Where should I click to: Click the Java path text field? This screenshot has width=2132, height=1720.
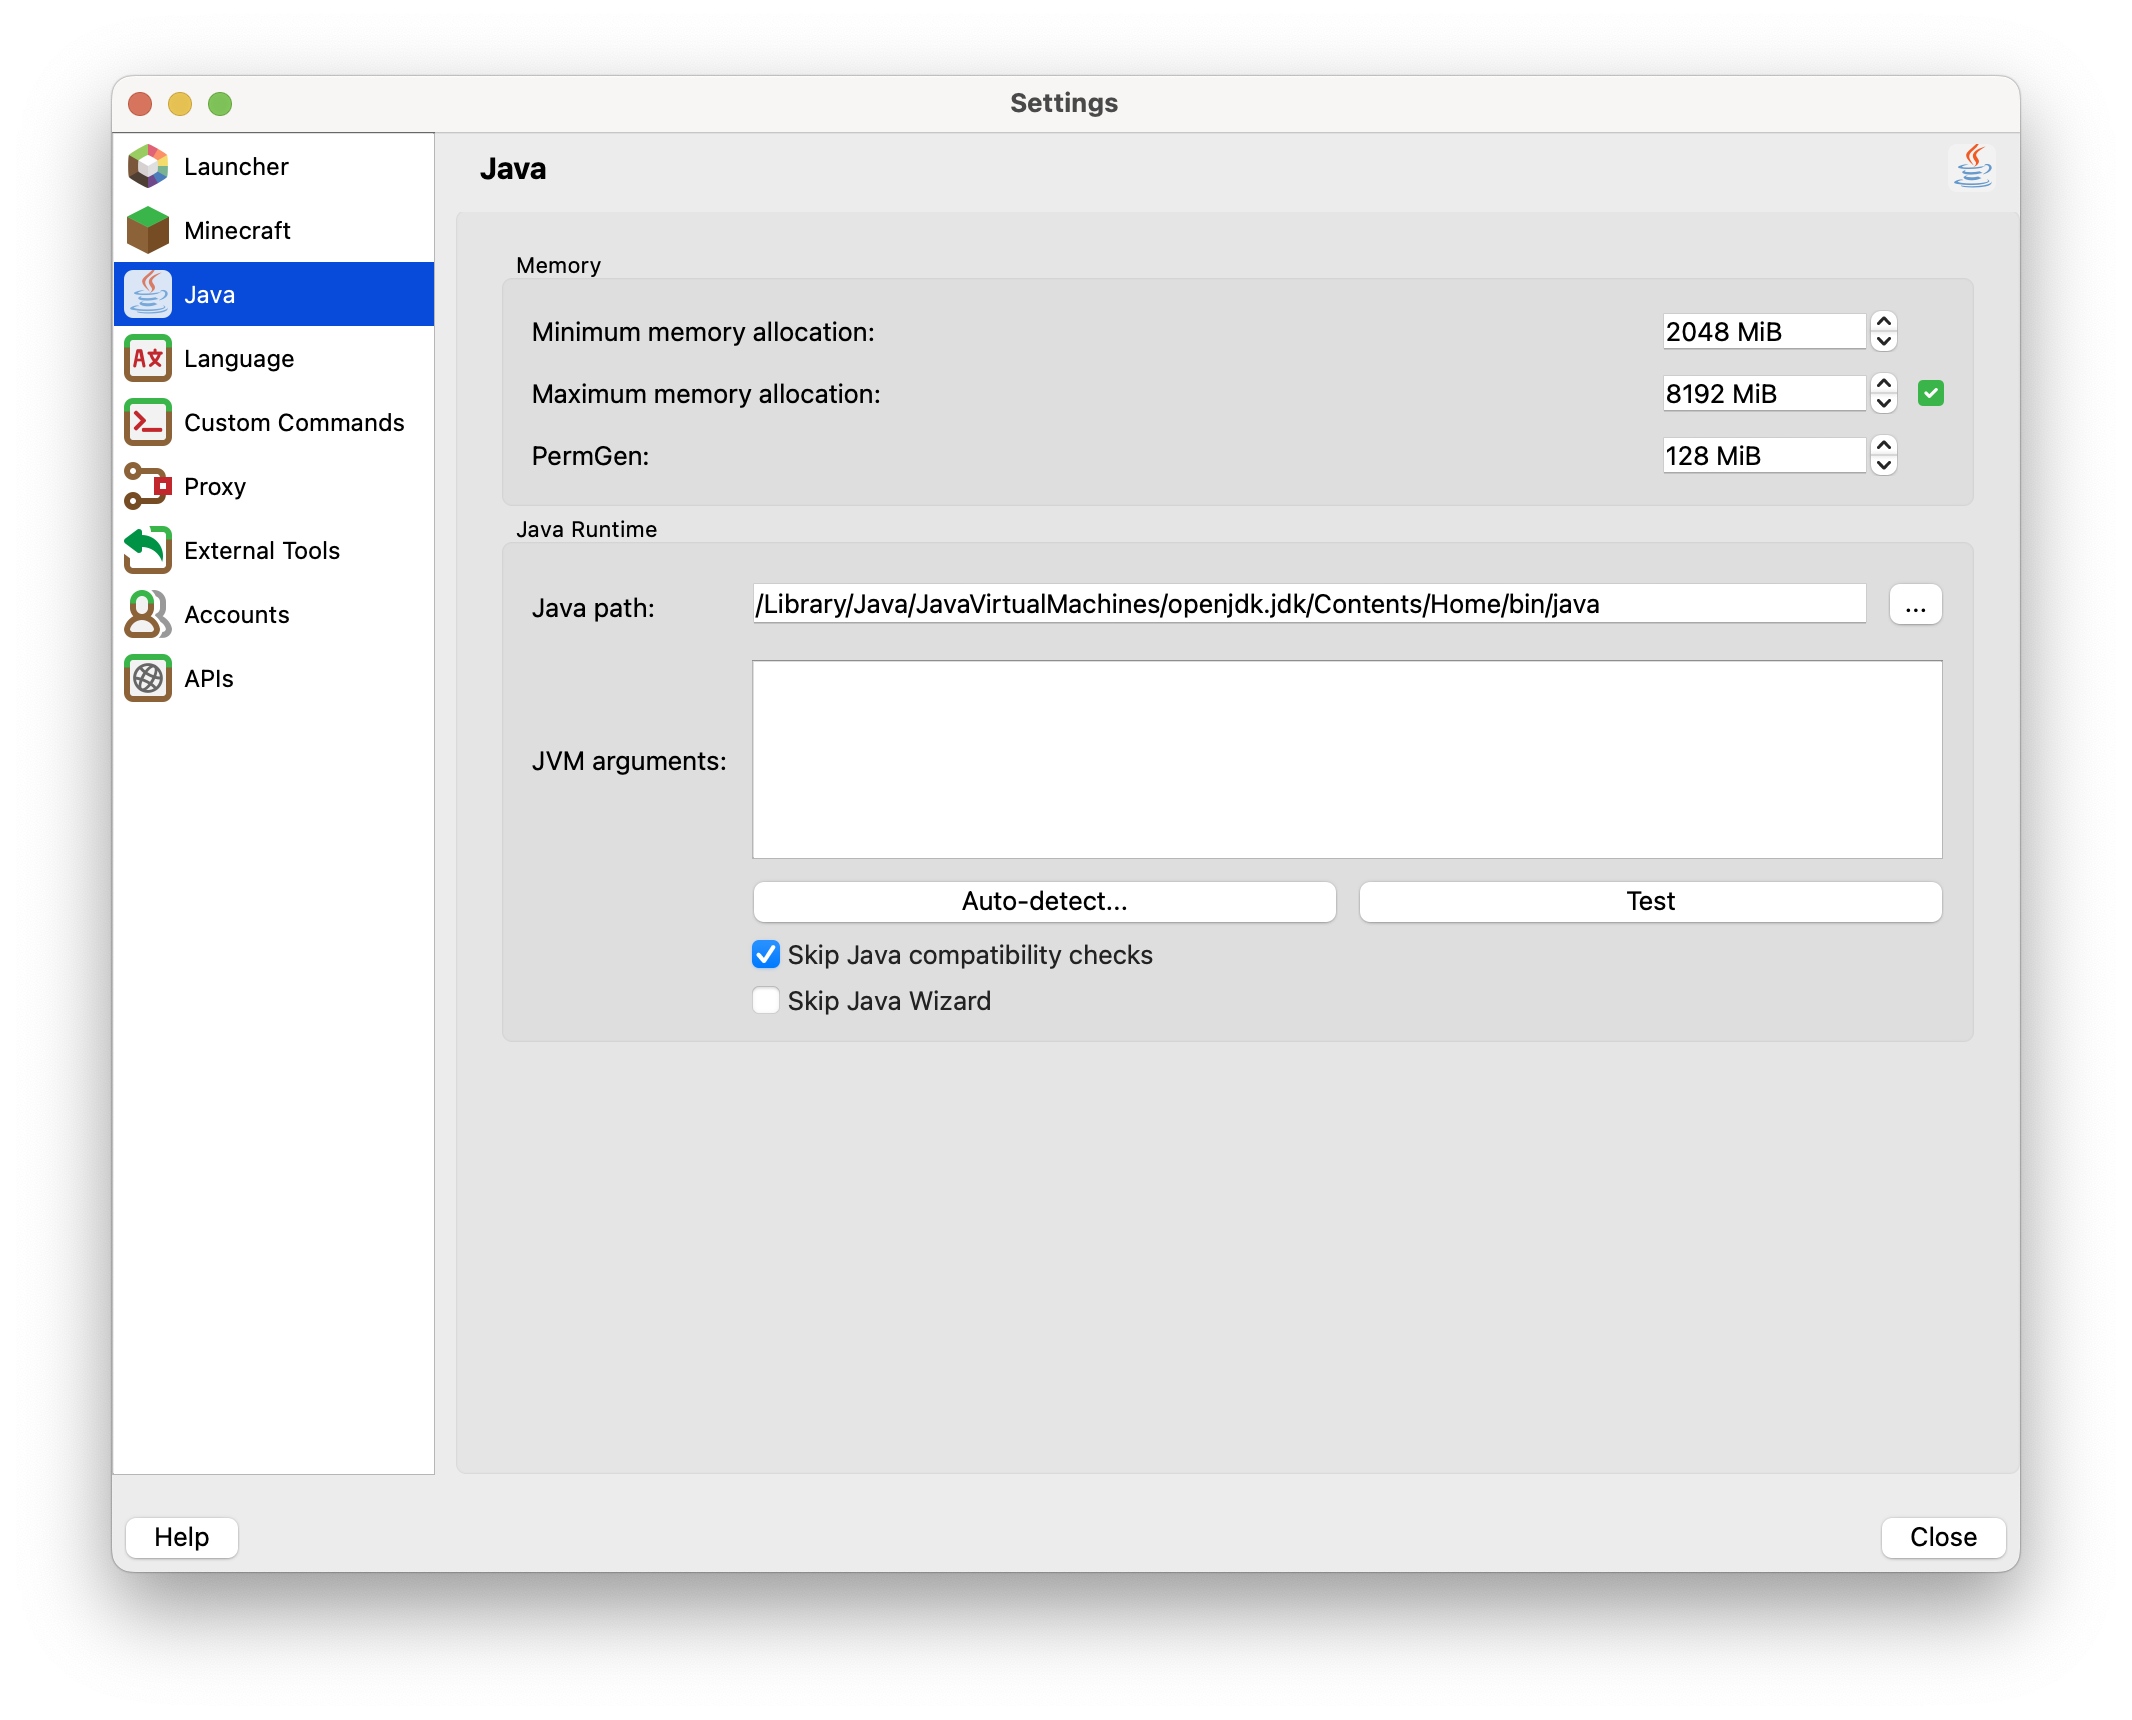pos(1309,604)
